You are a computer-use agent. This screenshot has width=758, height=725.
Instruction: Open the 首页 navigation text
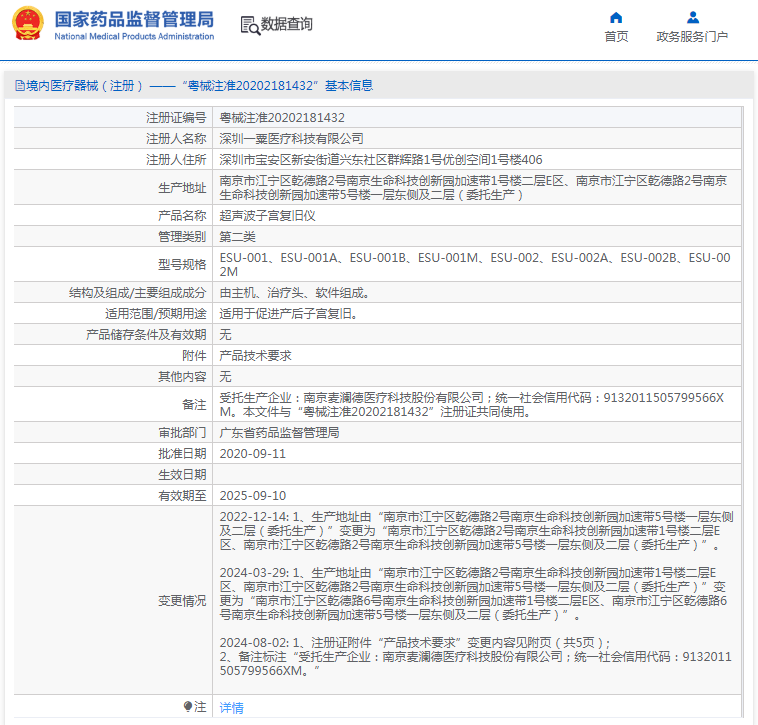(x=616, y=37)
